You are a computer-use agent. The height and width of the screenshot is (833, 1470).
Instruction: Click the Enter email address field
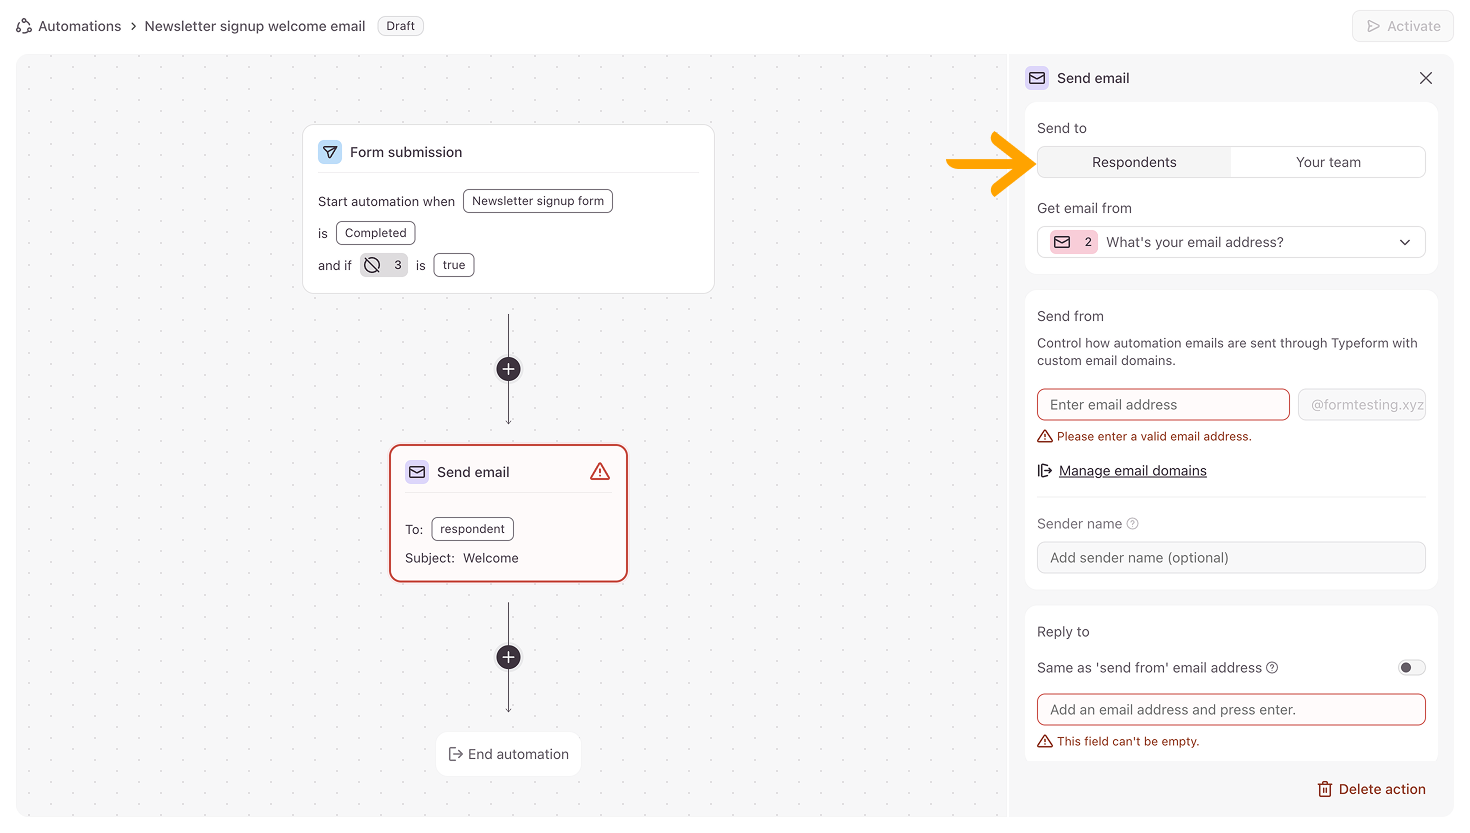[1163, 405]
